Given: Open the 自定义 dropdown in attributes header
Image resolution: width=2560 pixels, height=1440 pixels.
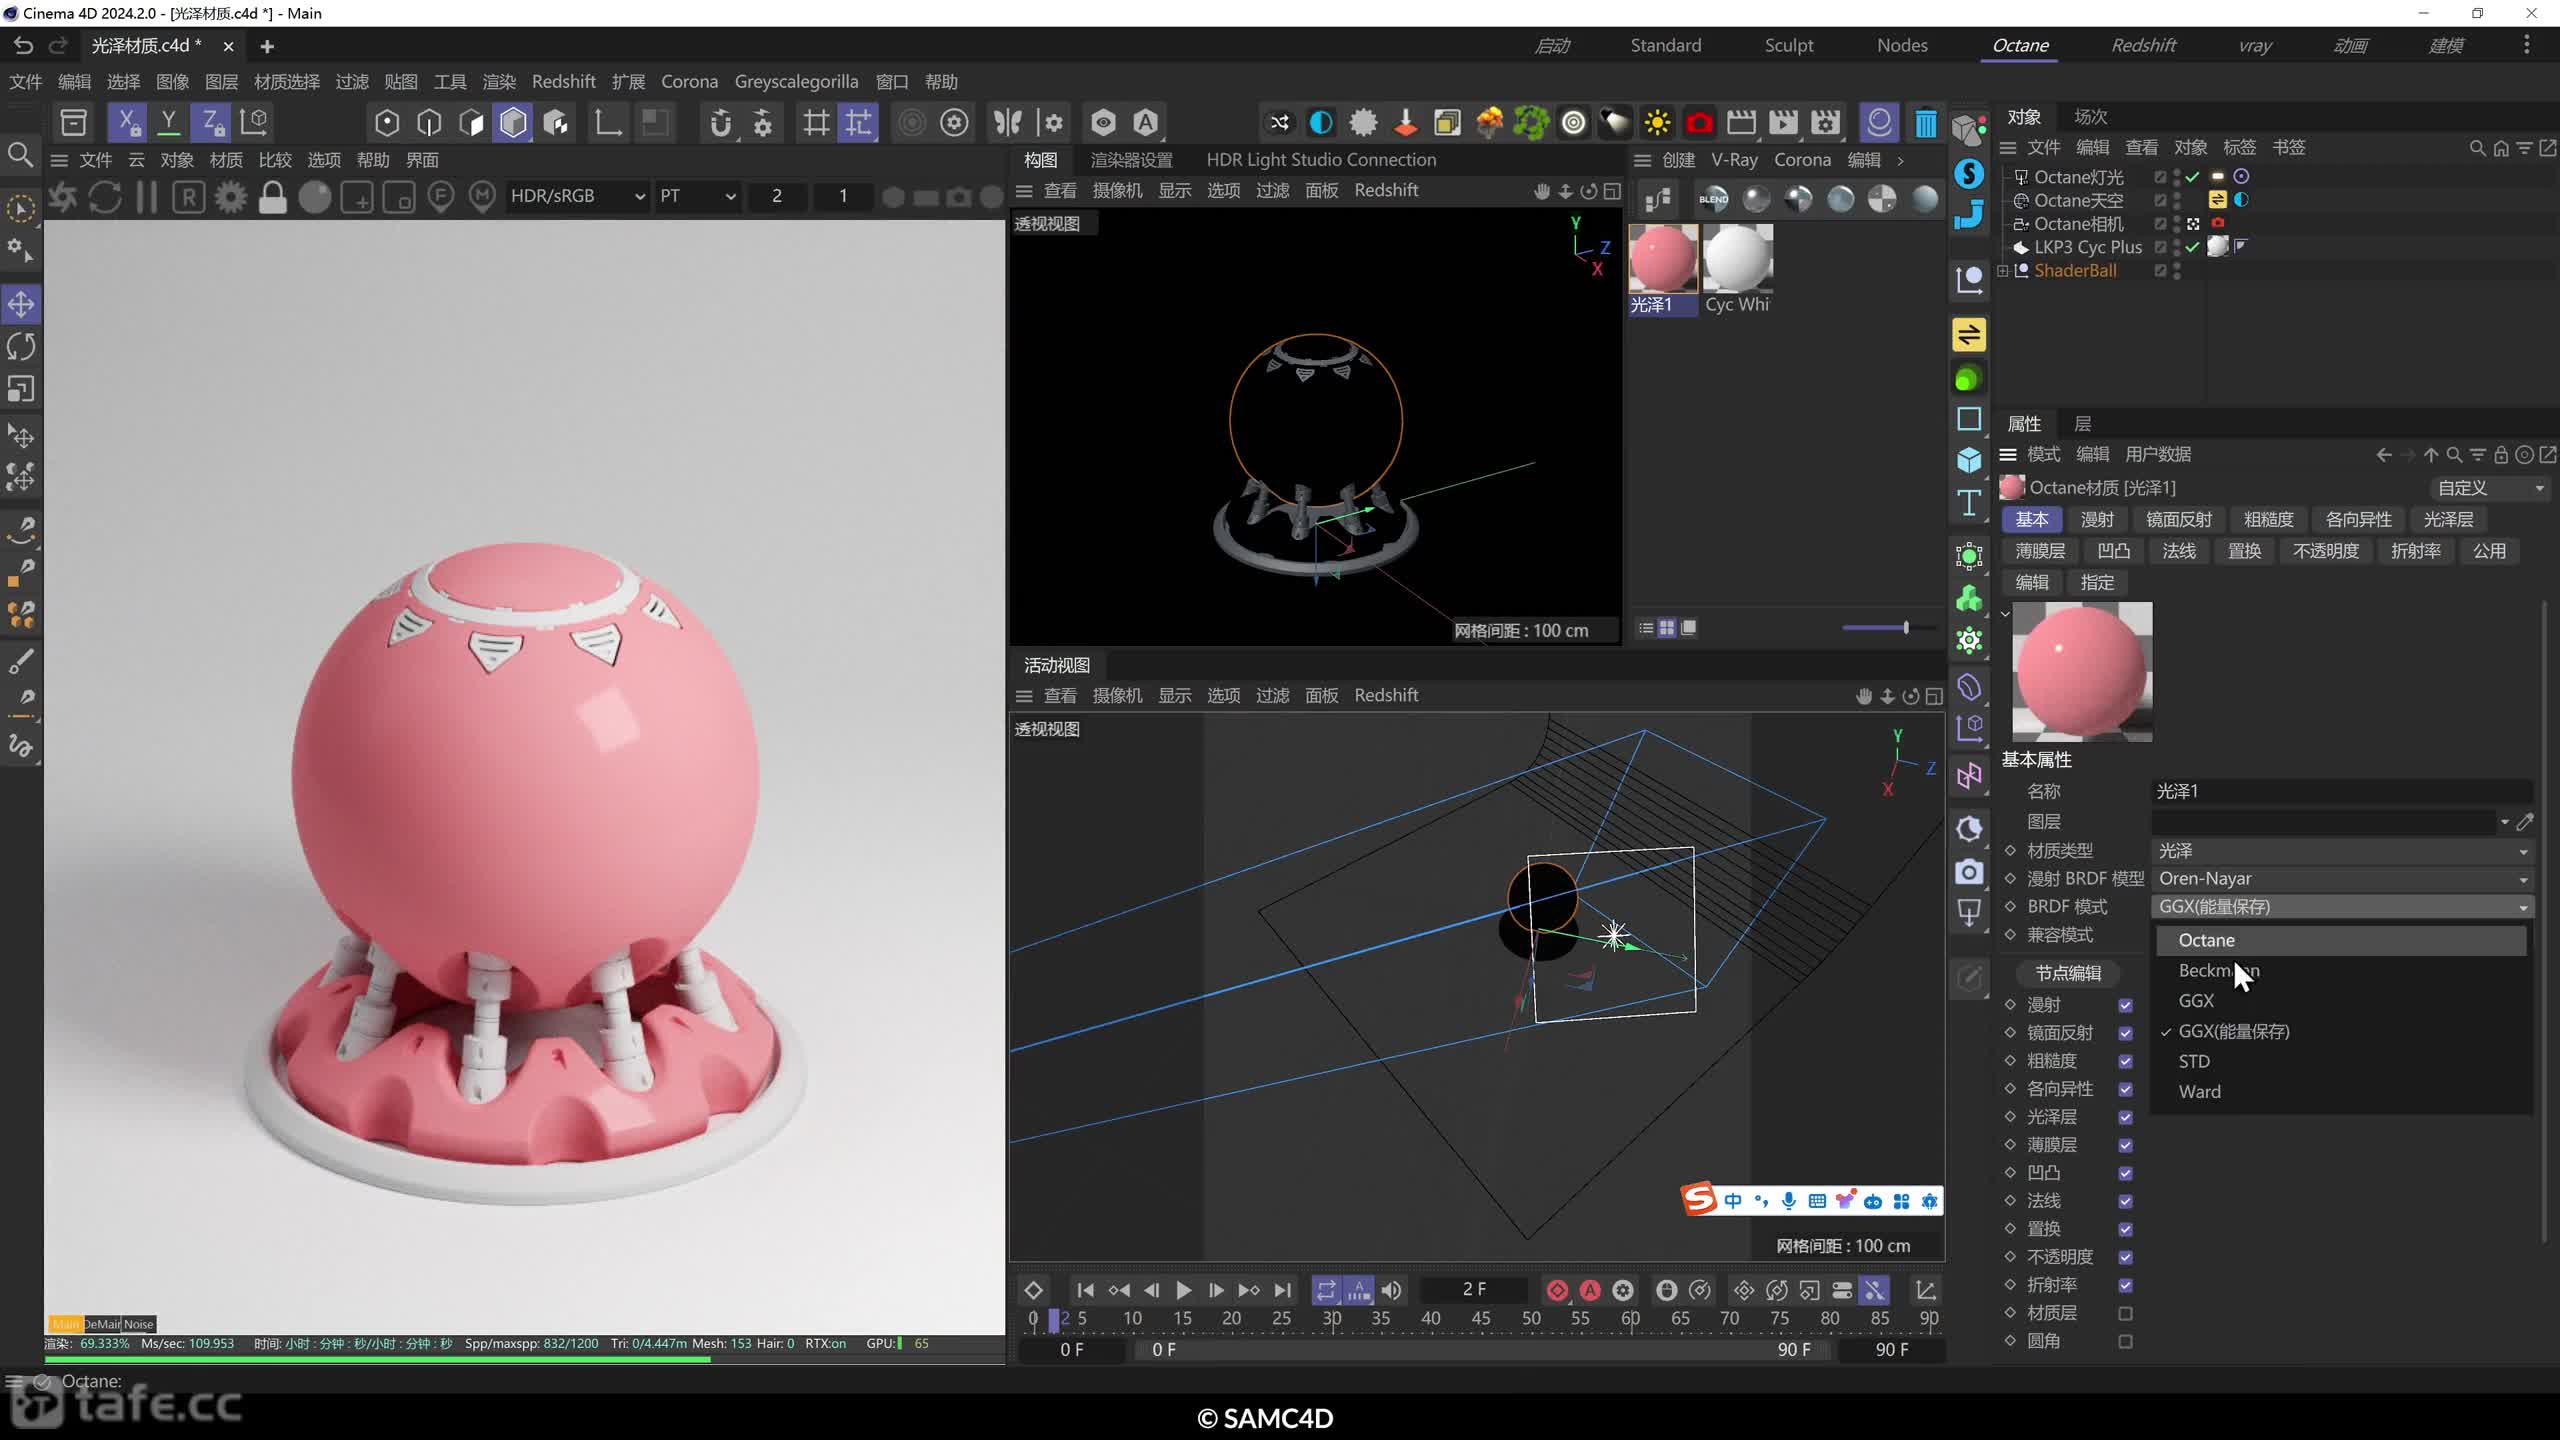Looking at the screenshot, I should [2490, 488].
